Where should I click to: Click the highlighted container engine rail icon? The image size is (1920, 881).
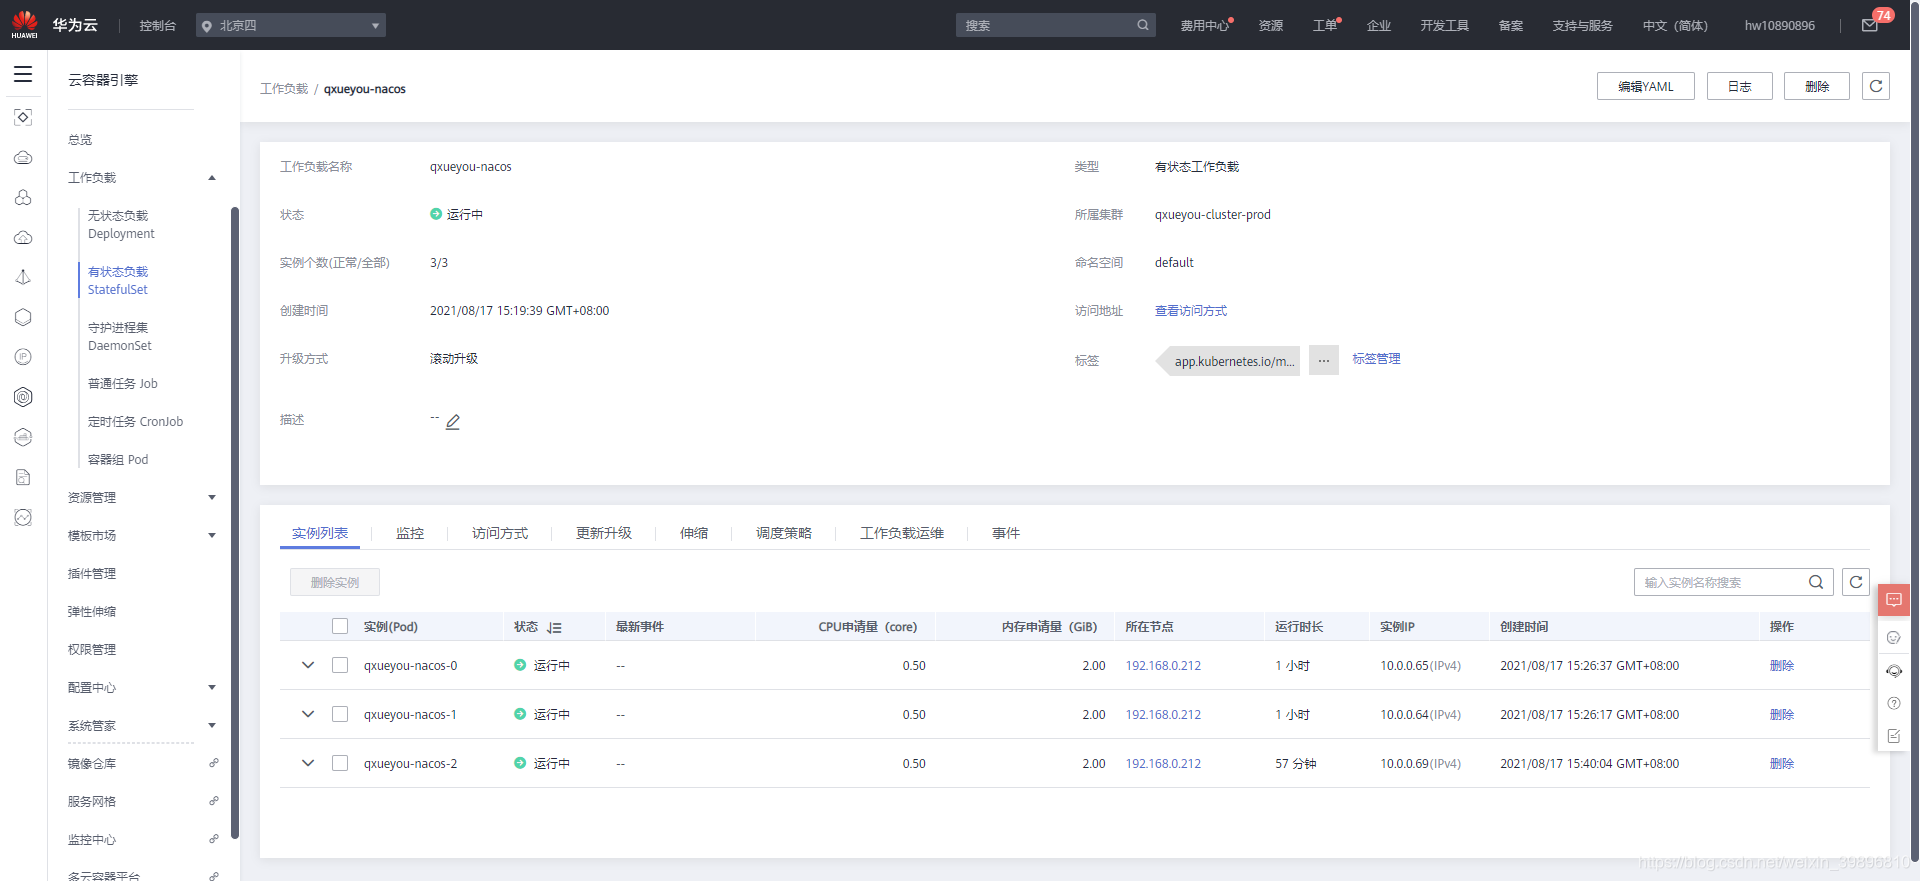[x=23, y=397]
